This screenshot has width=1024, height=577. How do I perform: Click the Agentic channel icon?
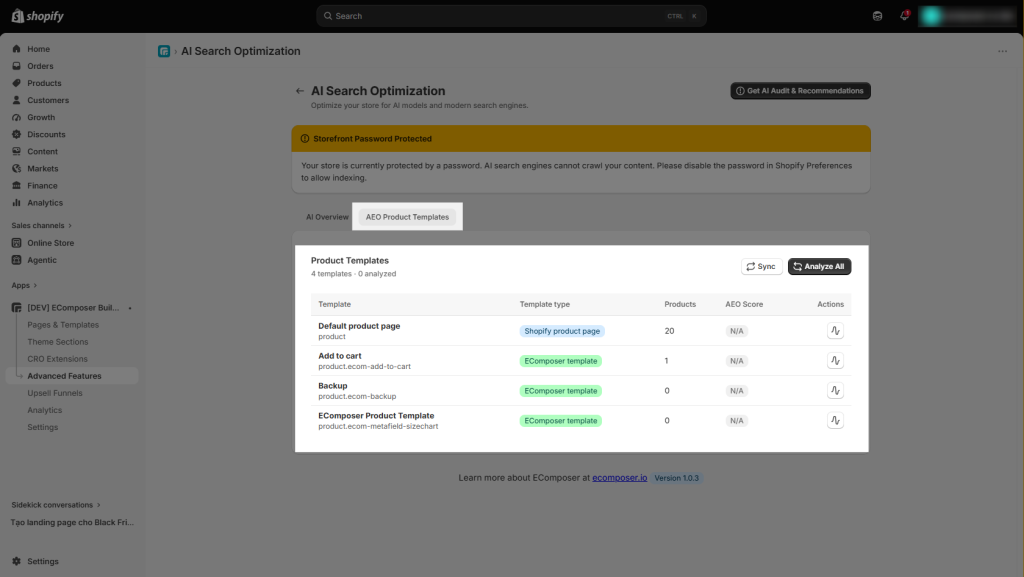(16, 260)
